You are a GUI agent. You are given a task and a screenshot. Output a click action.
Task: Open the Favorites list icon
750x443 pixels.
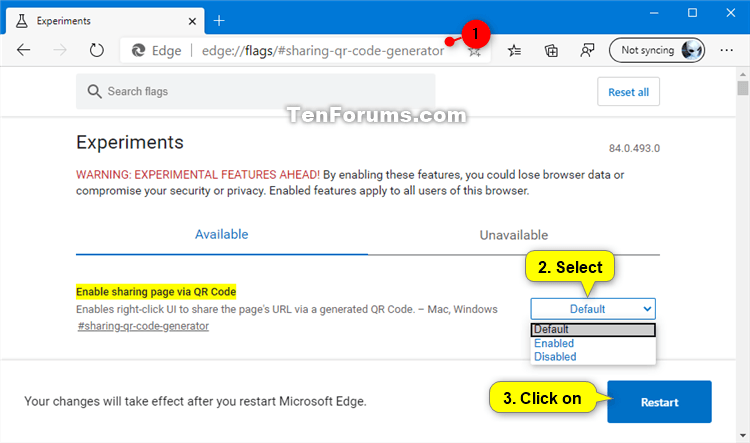click(514, 50)
